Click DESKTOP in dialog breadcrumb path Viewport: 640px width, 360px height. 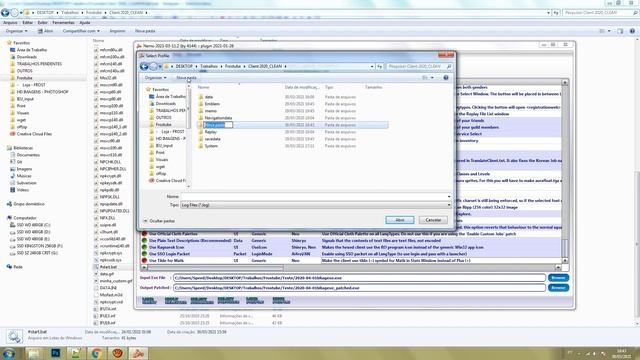click(x=184, y=66)
